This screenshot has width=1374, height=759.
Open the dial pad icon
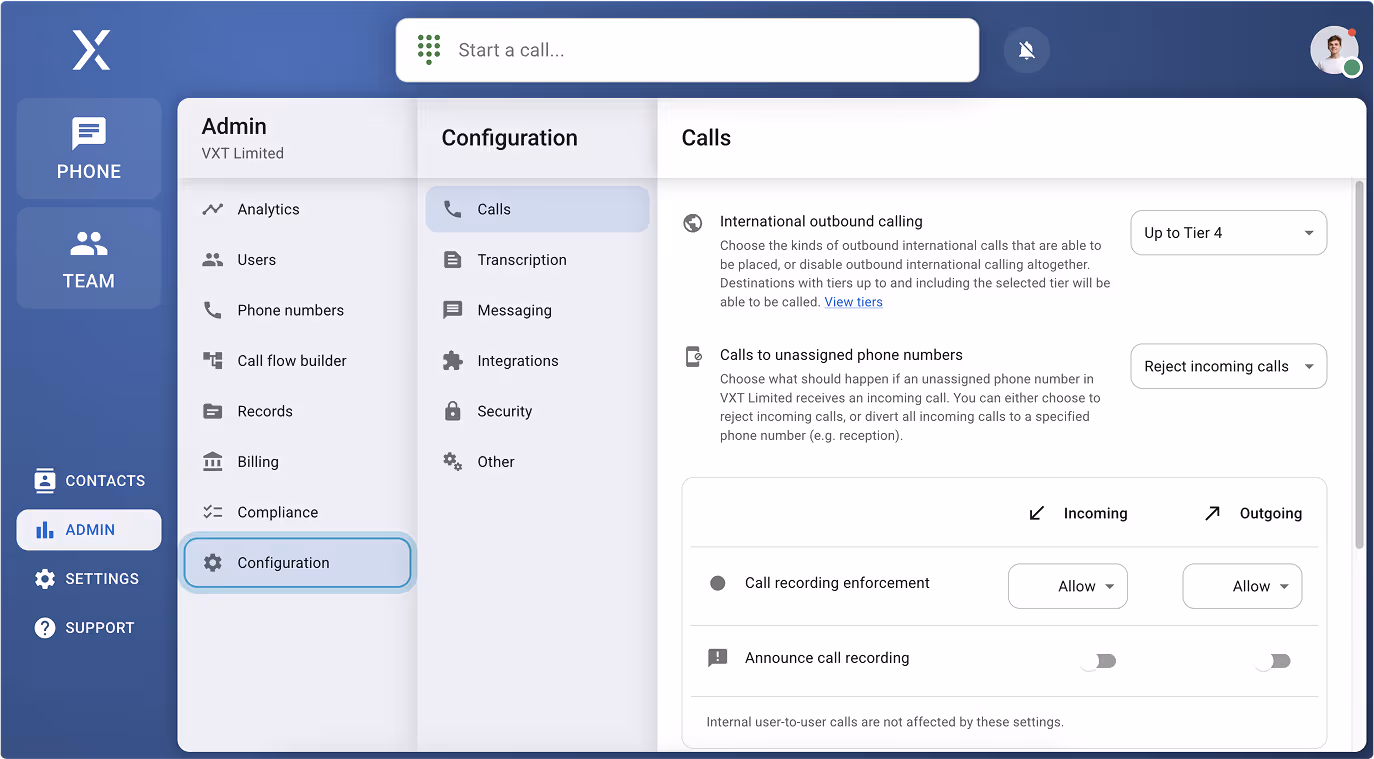tap(429, 50)
